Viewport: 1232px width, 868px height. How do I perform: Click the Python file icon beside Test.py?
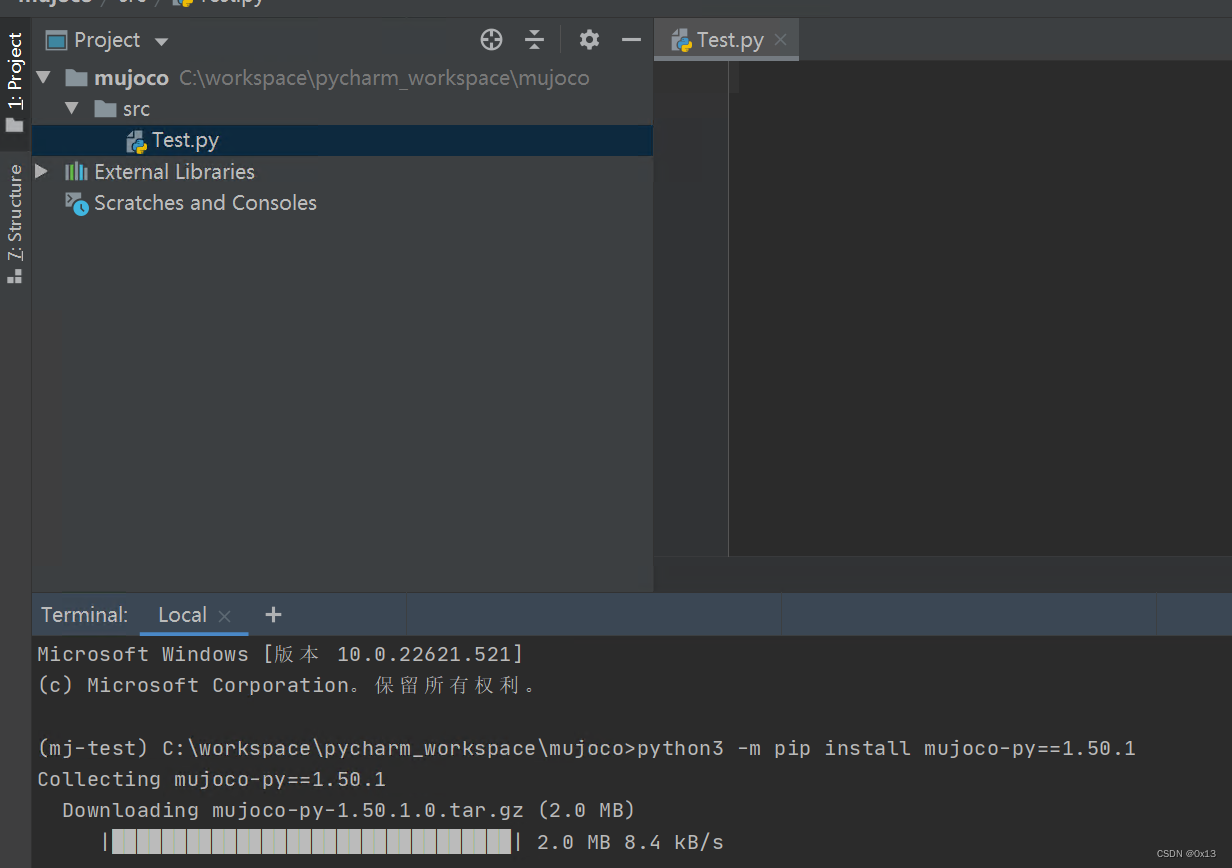coord(137,141)
